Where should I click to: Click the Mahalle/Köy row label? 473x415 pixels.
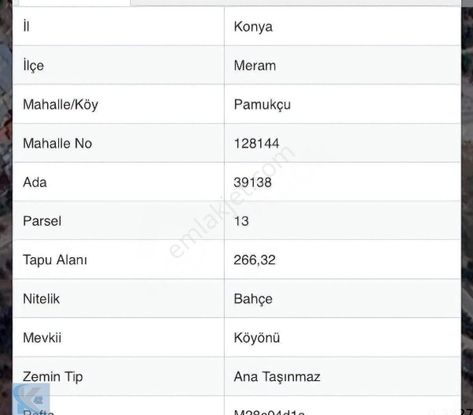[x=60, y=105]
